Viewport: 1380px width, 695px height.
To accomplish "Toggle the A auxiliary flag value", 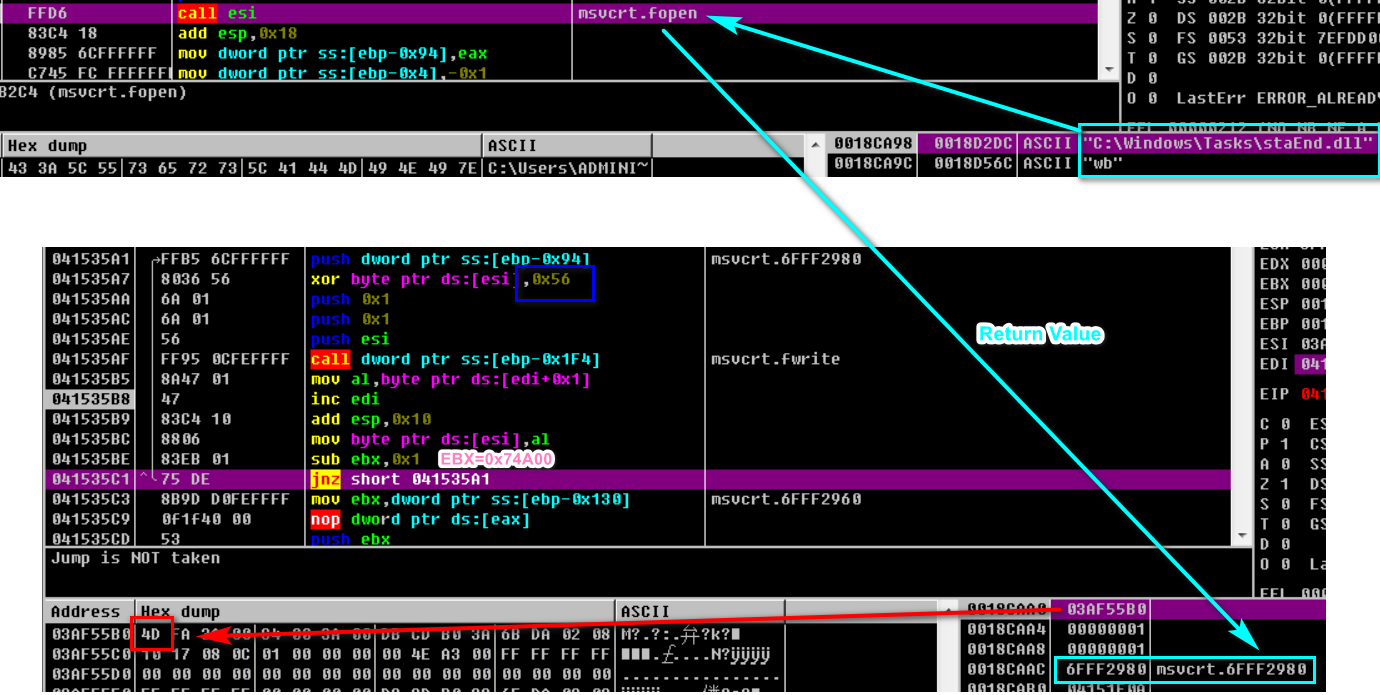I will 1285,464.
